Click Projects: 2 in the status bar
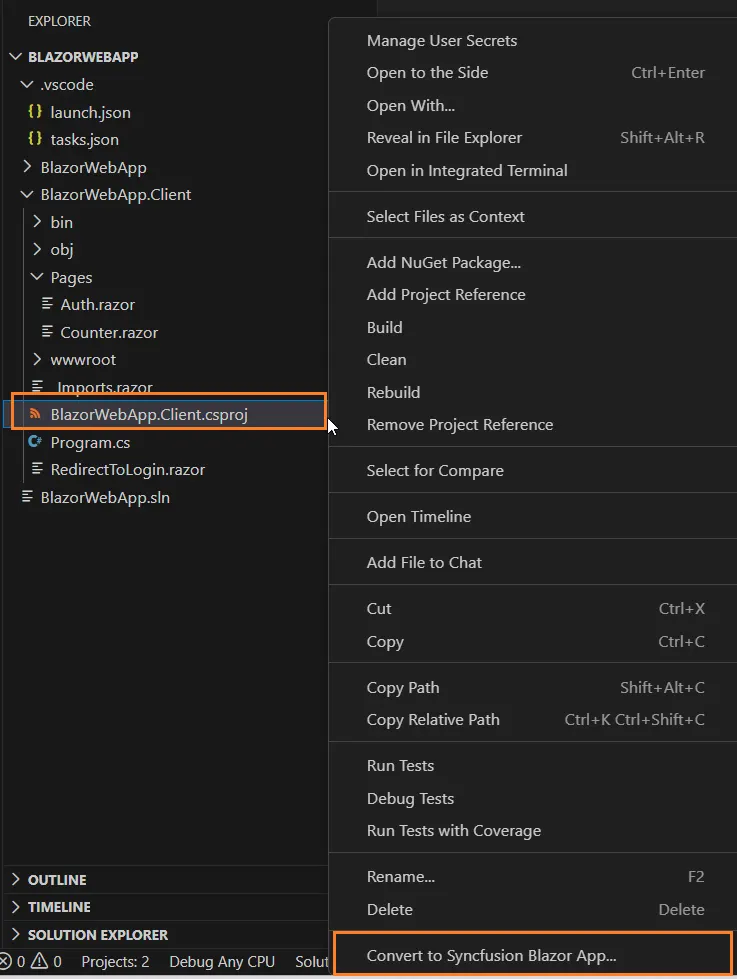The width and height of the screenshot is (737, 979). point(115,961)
